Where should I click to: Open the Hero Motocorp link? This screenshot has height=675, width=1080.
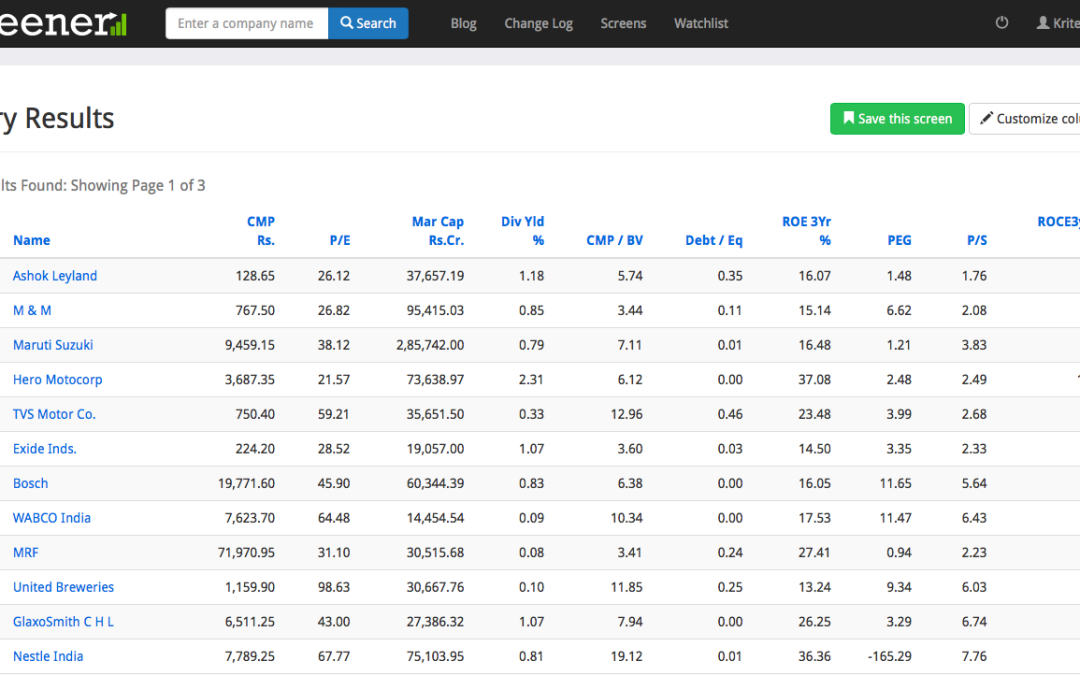point(58,380)
